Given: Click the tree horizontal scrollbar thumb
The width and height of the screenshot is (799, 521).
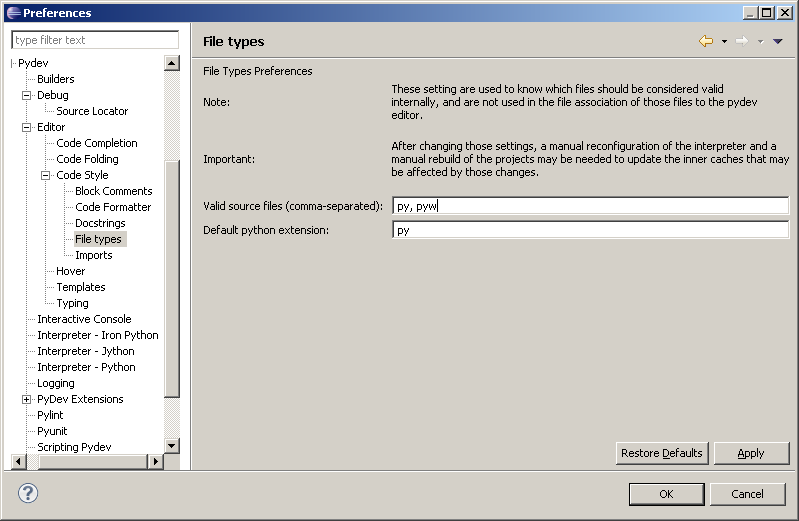Looking at the screenshot, I should pyautogui.click(x=93, y=462).
